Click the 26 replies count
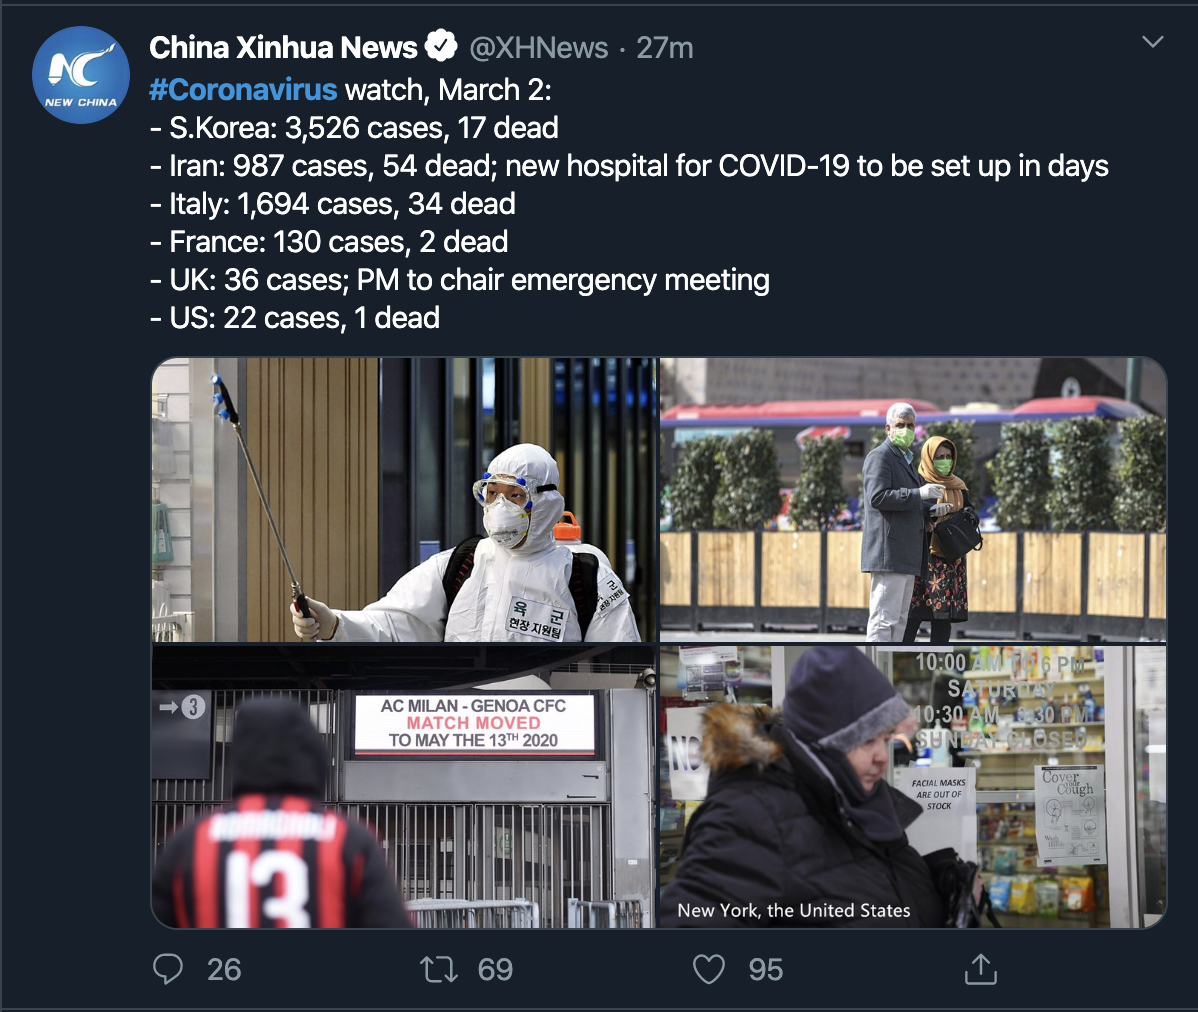This screenshot has height=1012, width=1198. 224,970
